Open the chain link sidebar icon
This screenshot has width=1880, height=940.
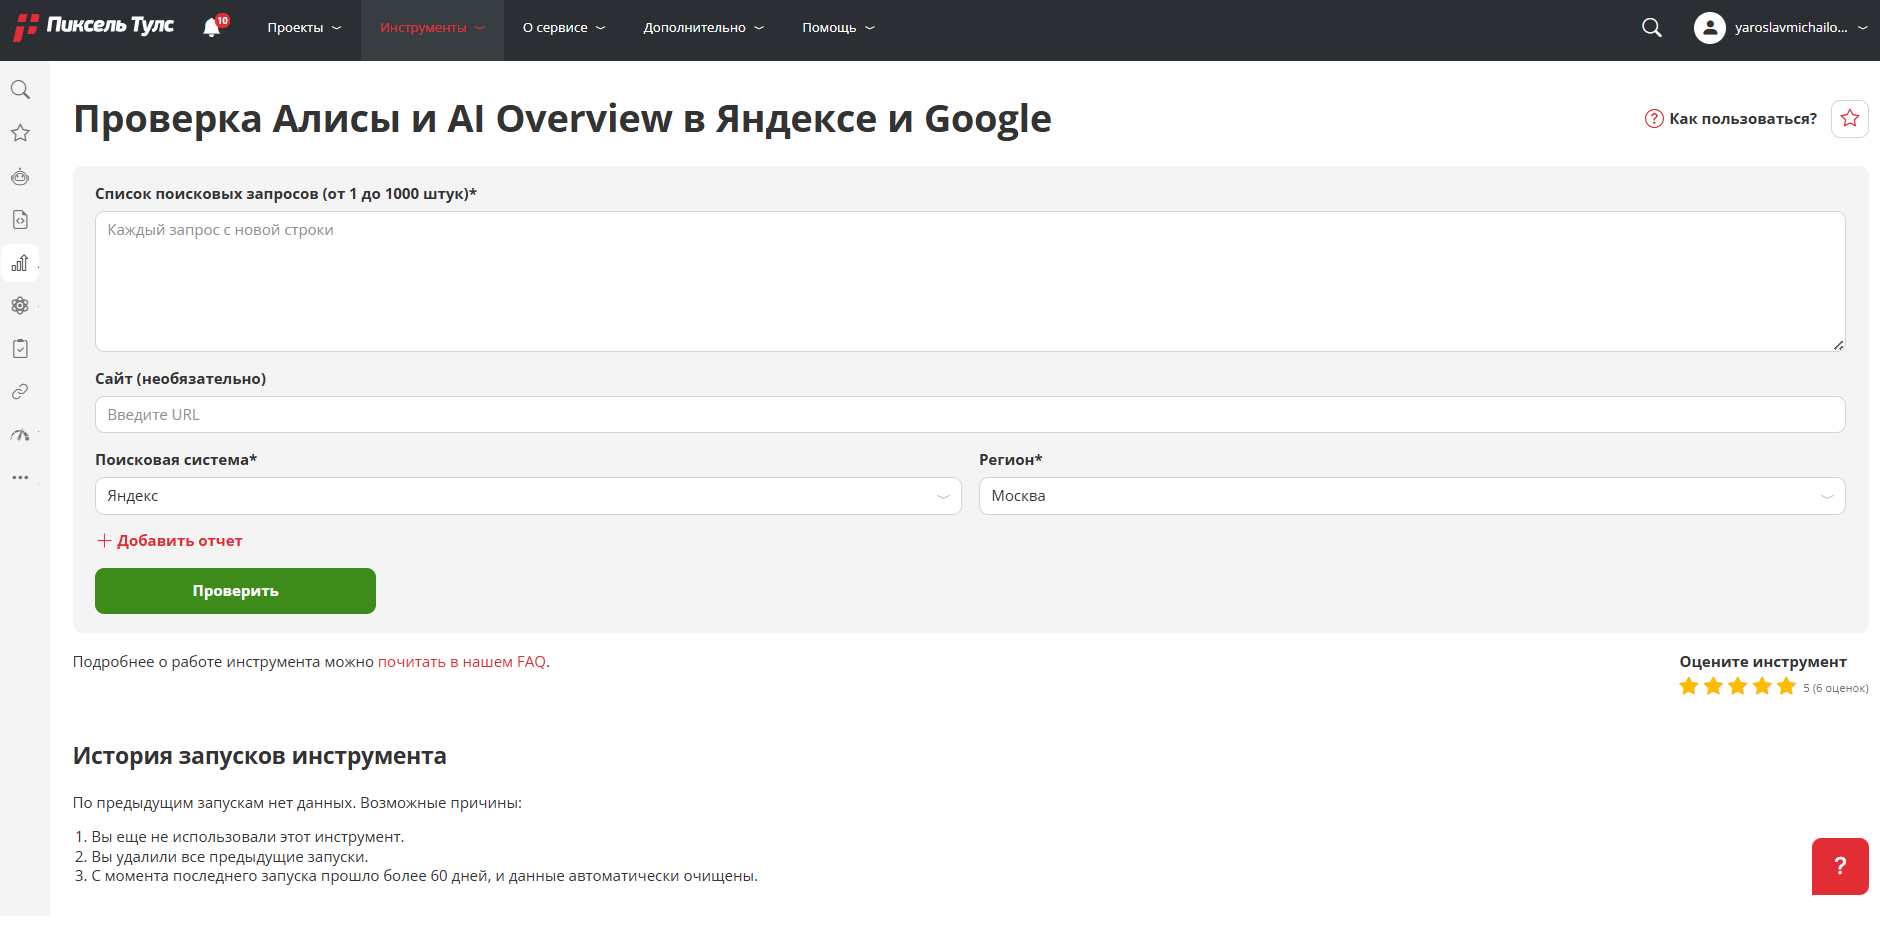[x=20, y=392]
